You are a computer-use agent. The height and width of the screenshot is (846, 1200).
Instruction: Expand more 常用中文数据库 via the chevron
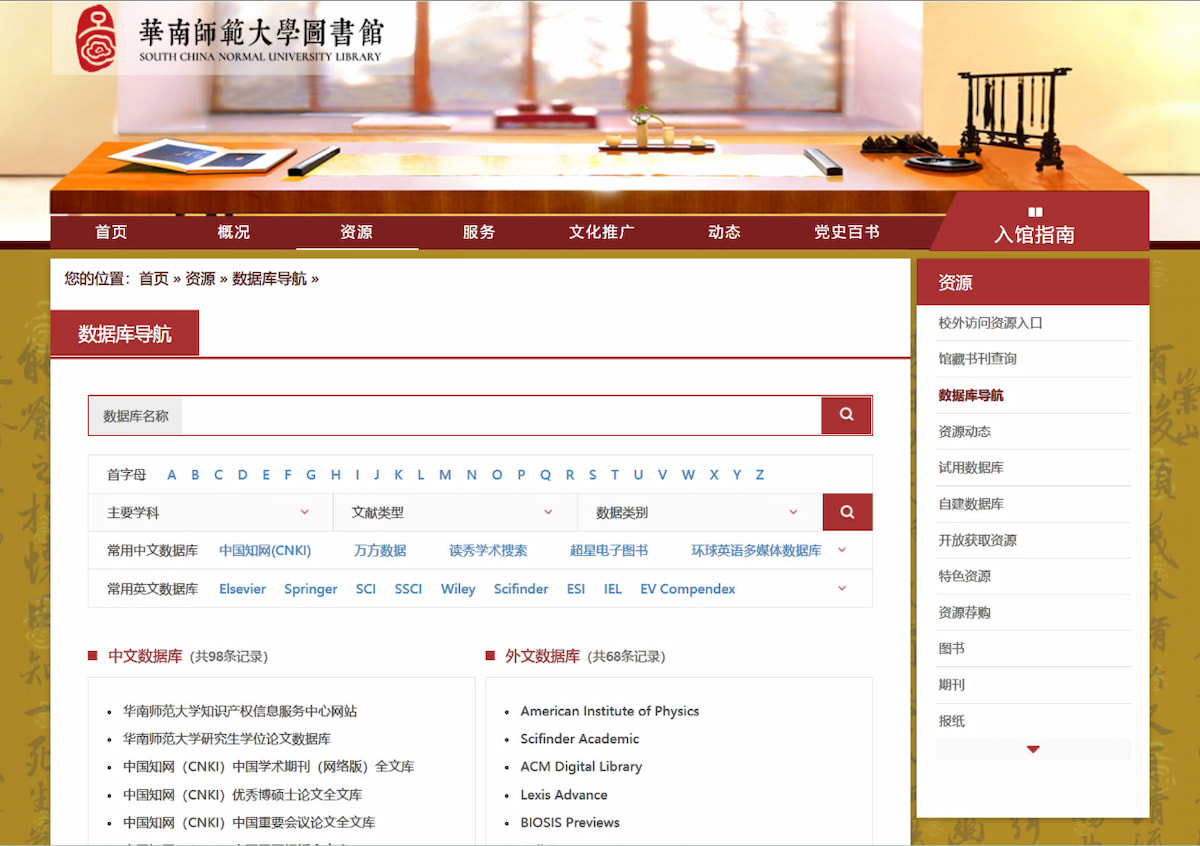(x=843, y=549)
